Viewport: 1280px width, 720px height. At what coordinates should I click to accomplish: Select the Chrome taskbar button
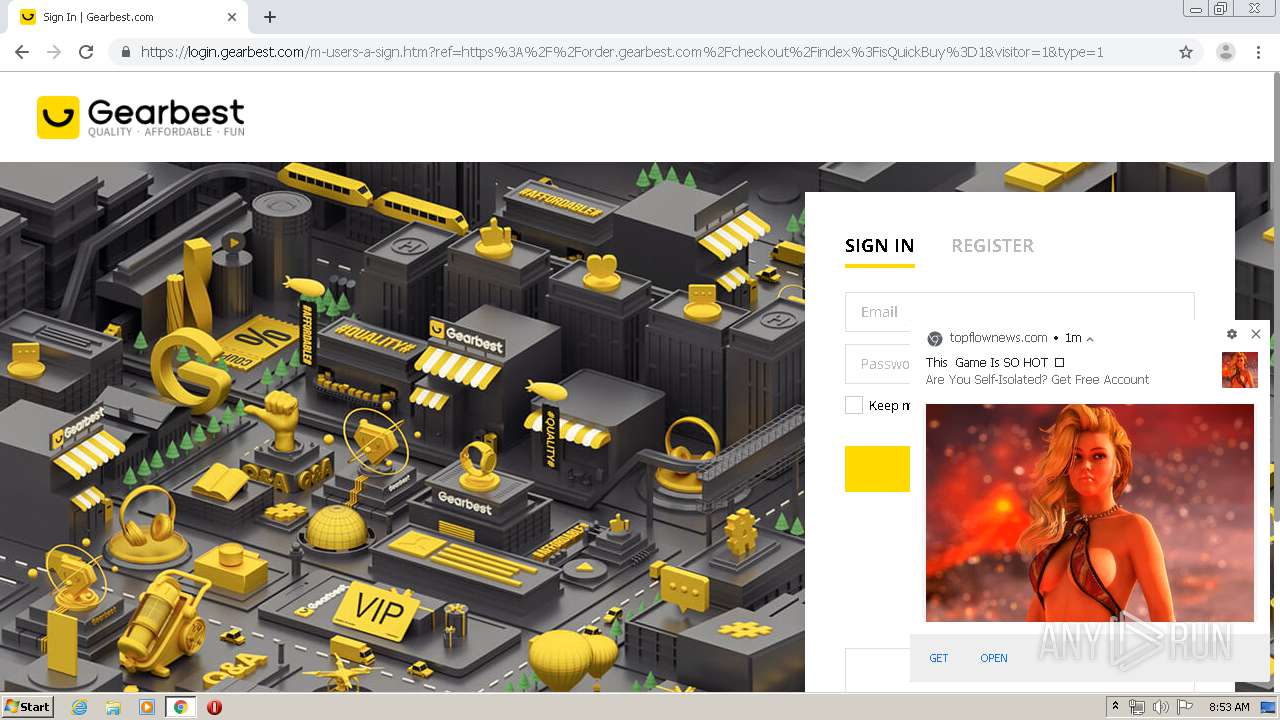point(181,707)
